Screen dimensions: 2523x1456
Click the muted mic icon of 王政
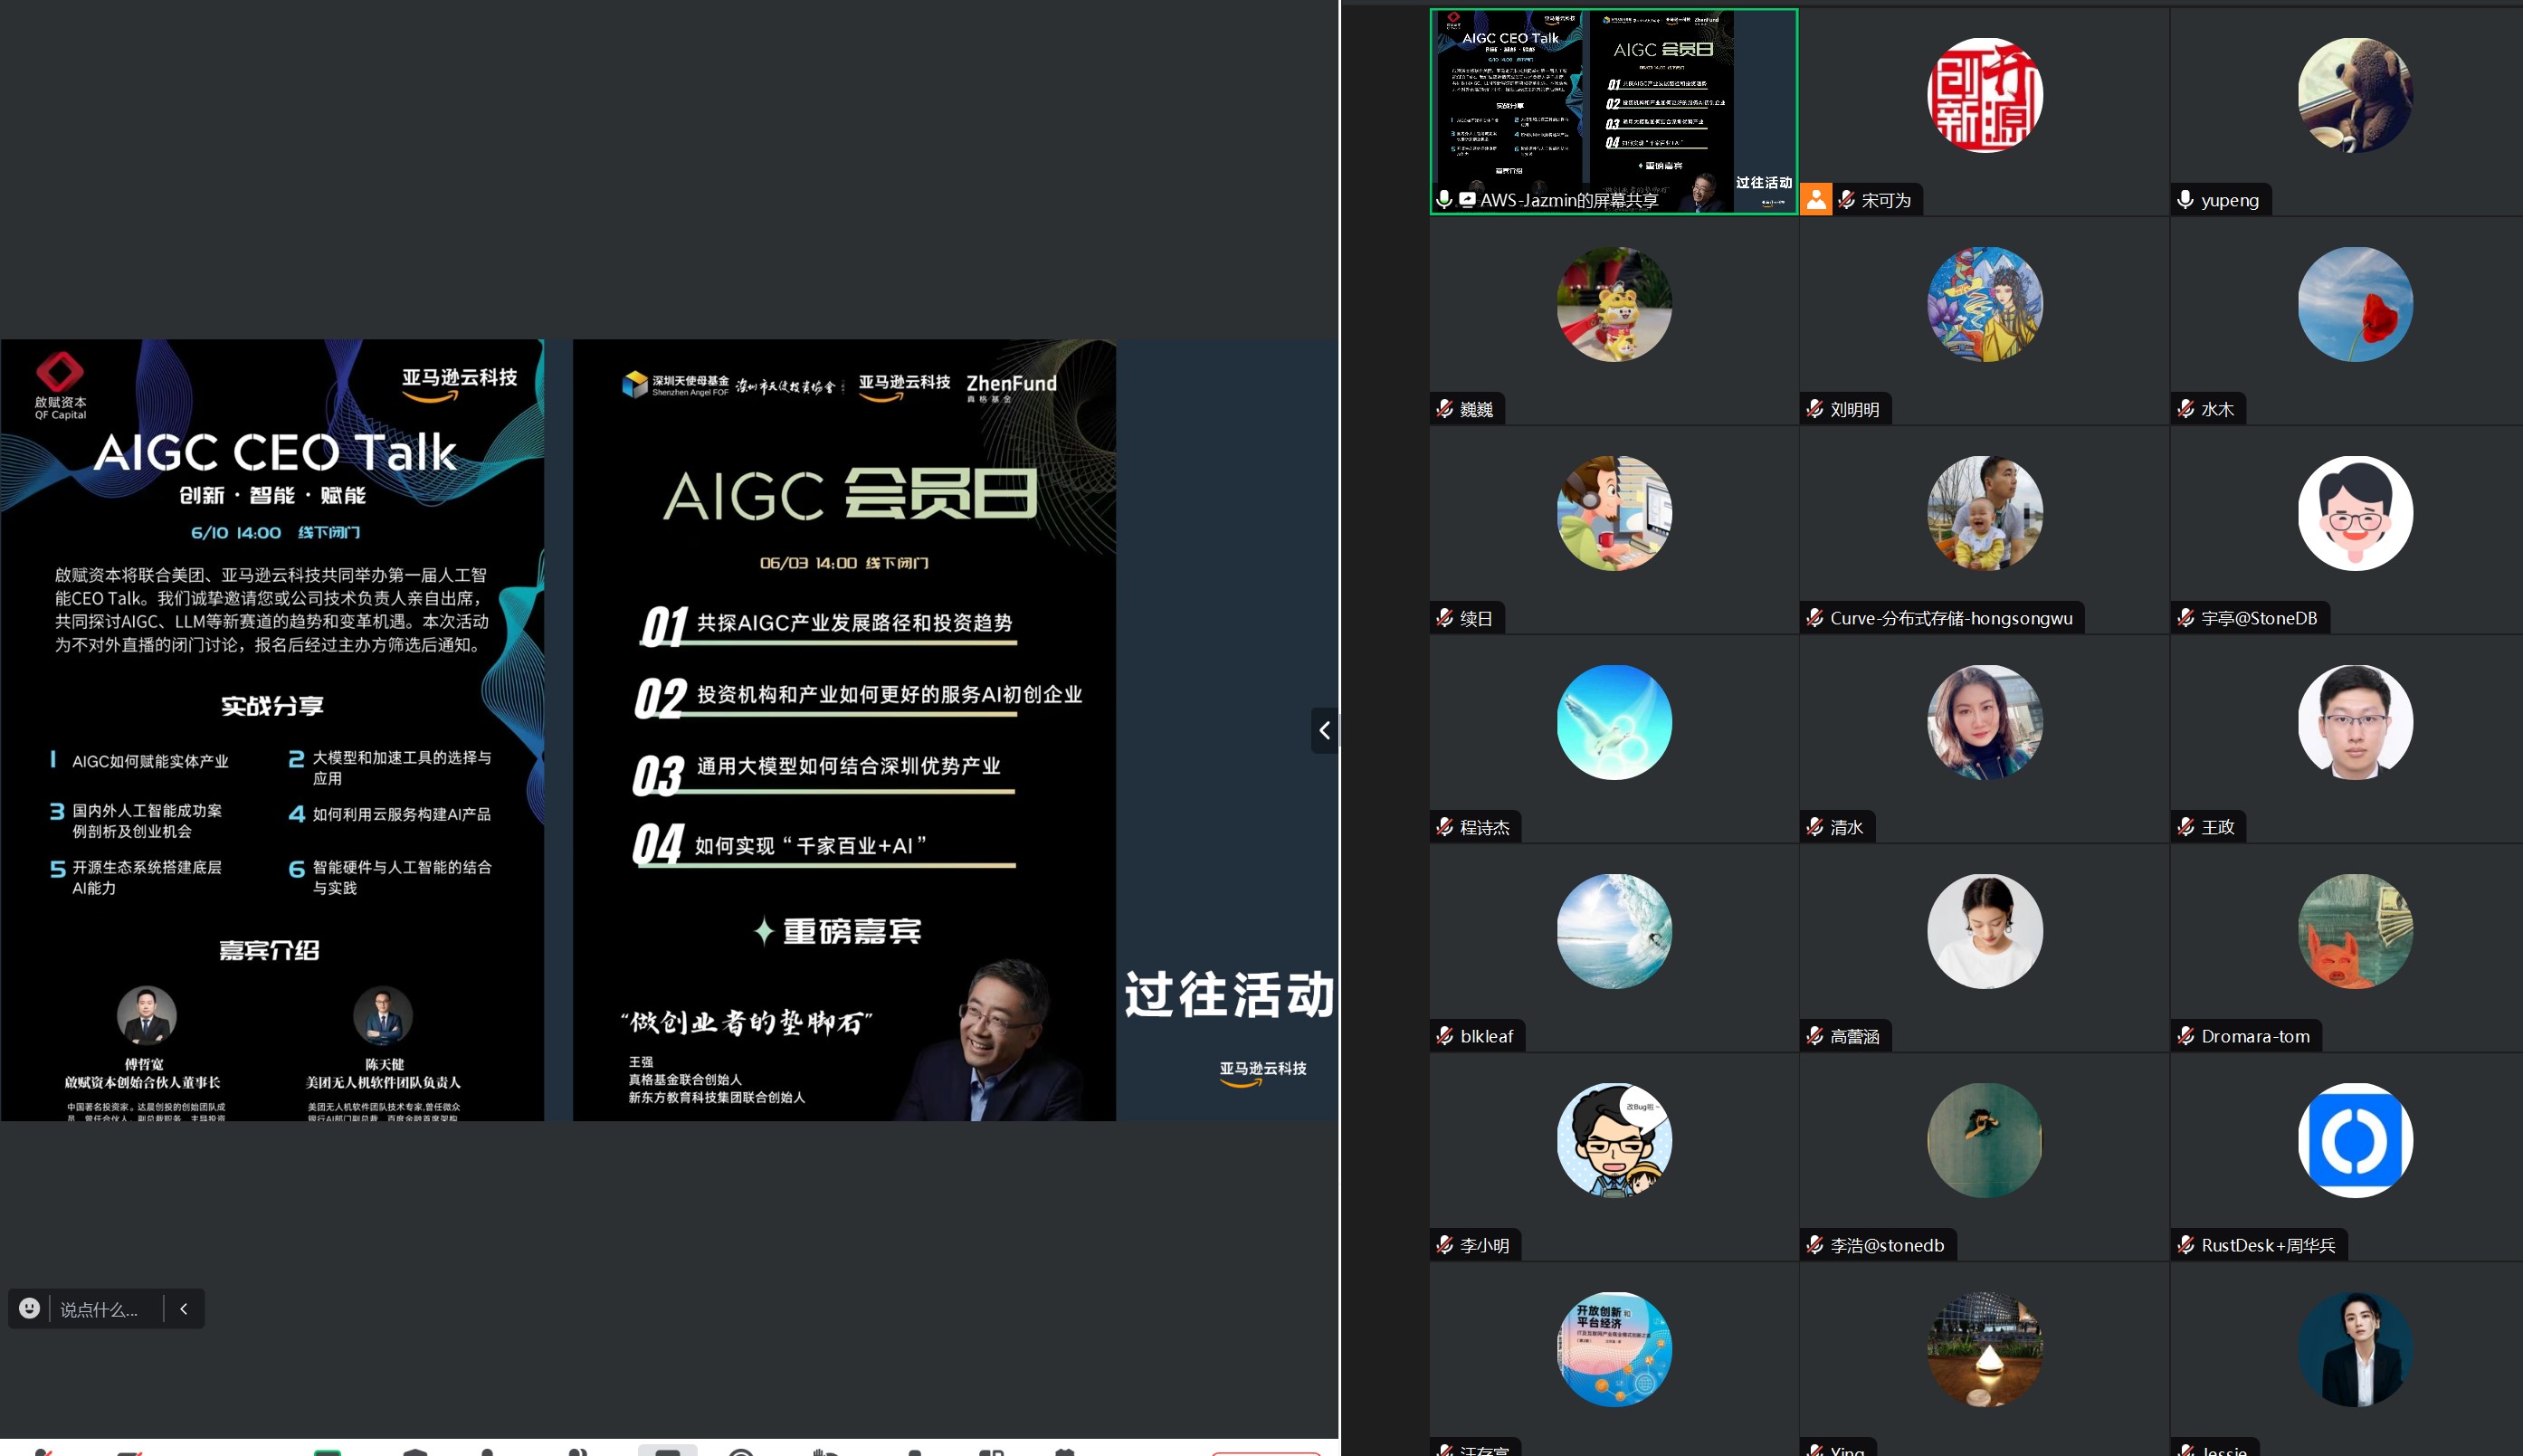click(x=2186, y=827)
